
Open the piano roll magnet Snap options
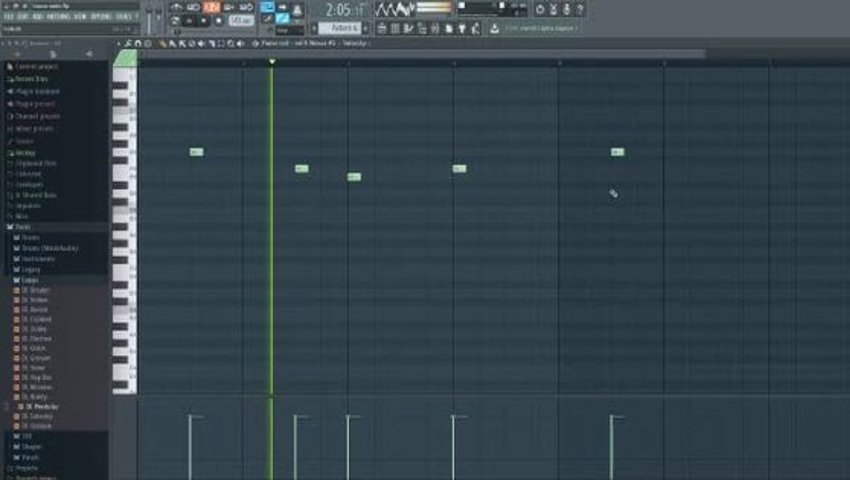137,43
